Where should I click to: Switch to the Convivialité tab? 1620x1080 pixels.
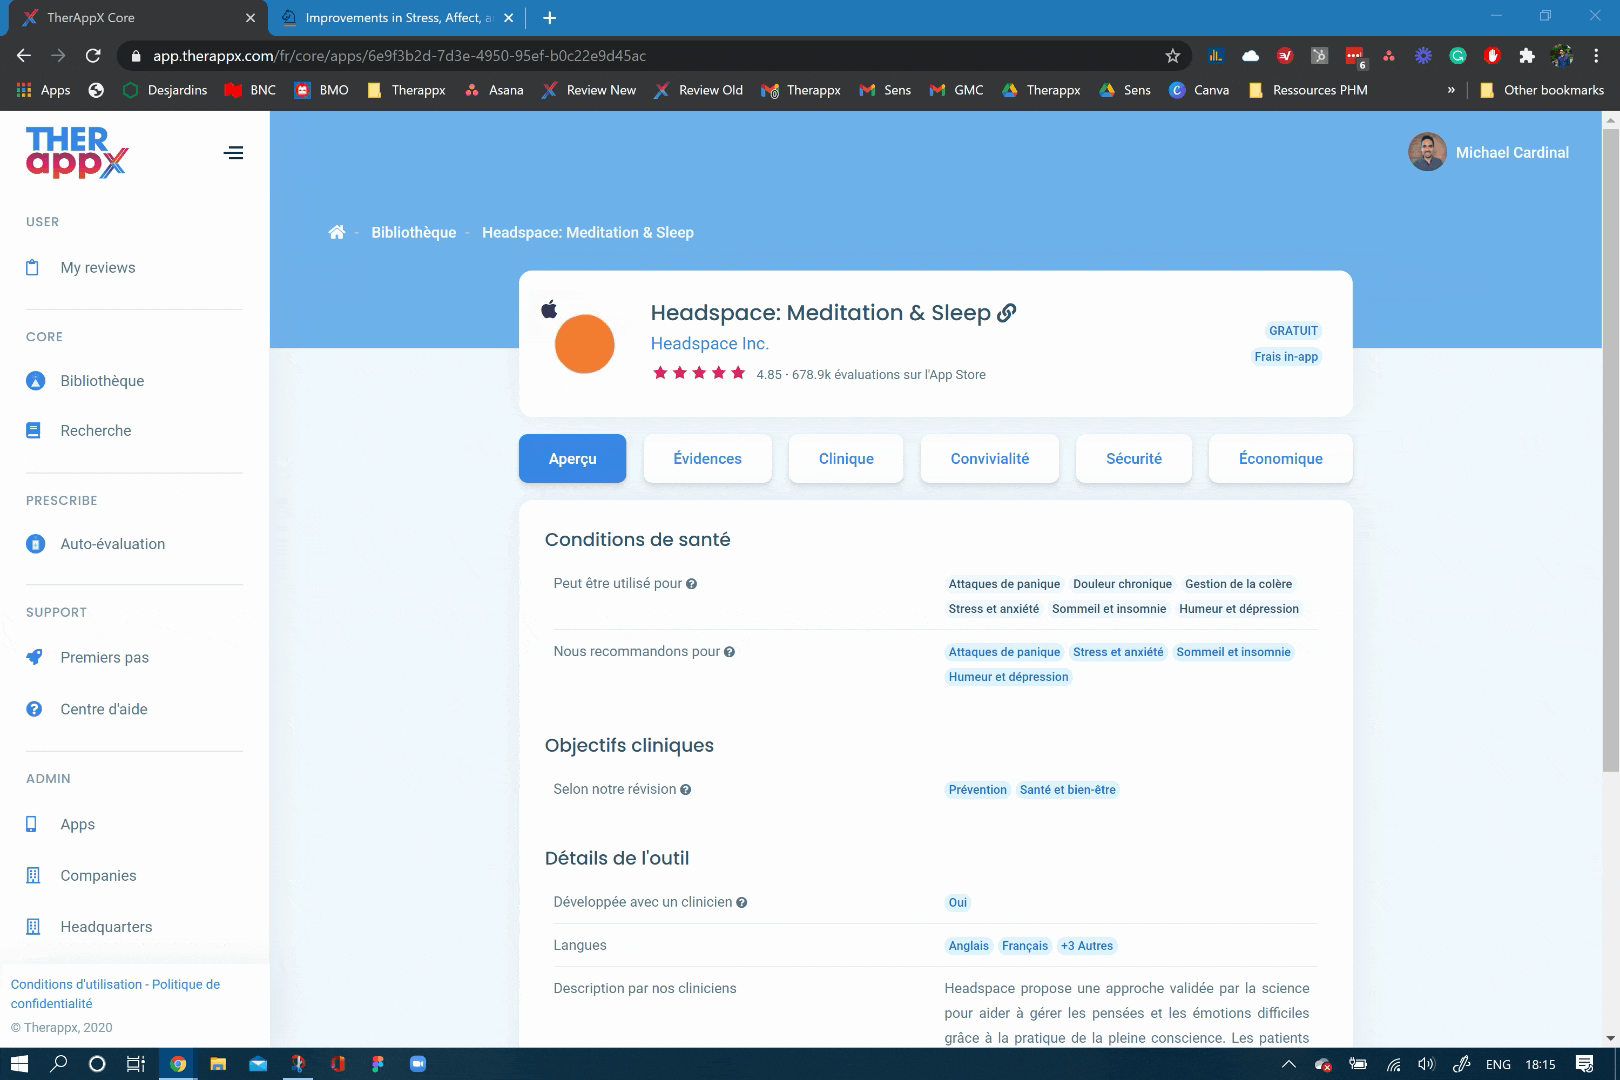(x=990, y=459)
